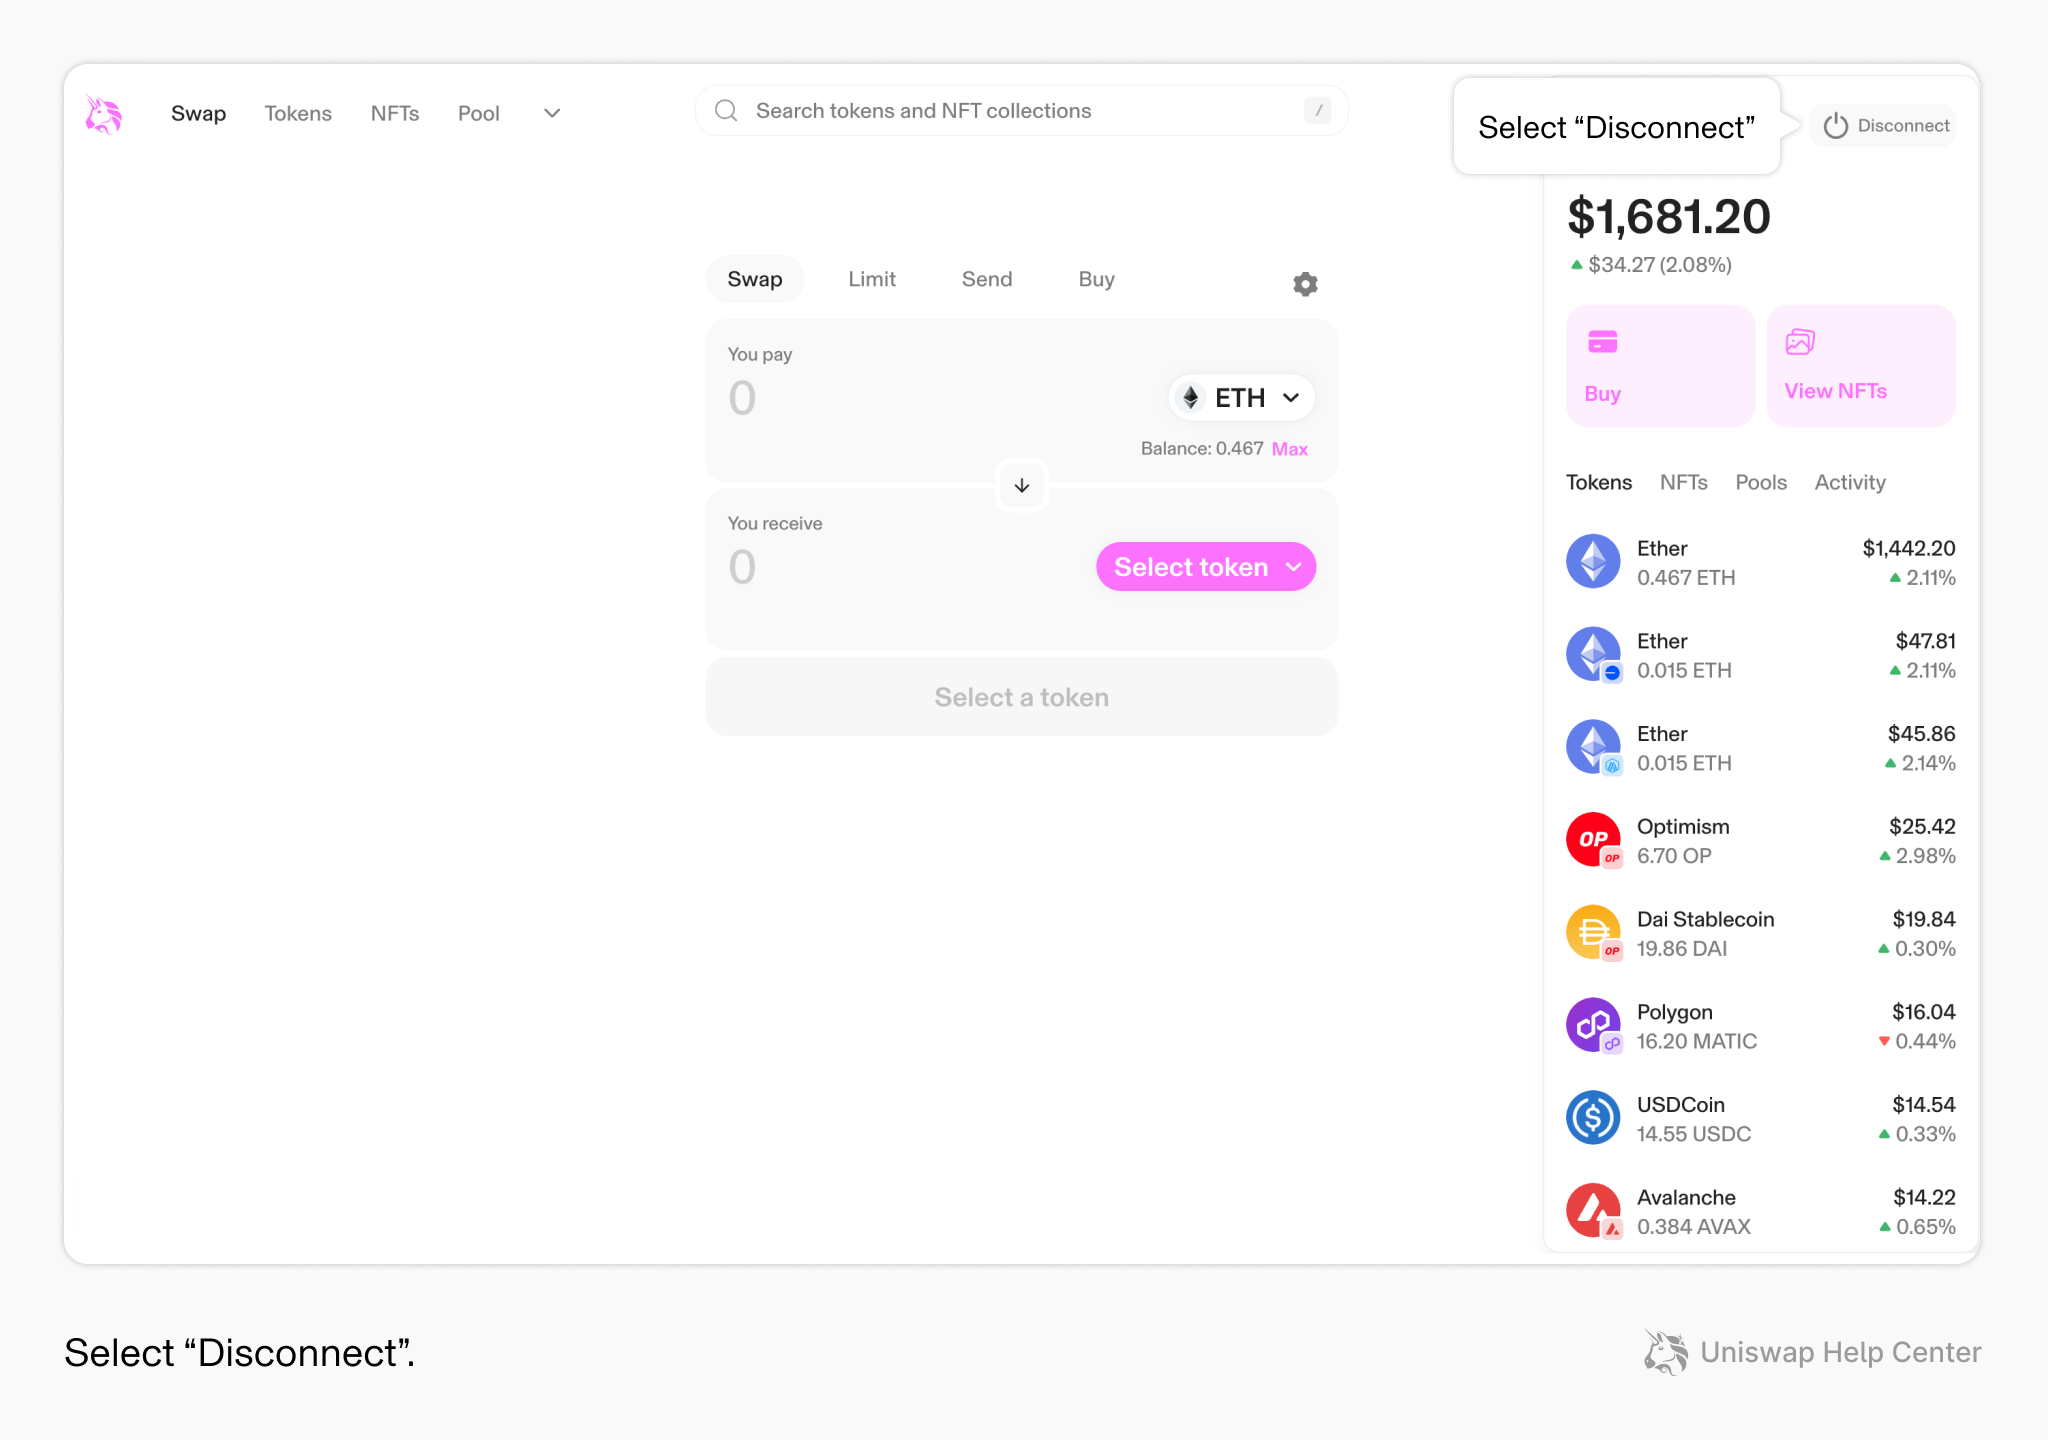Click the Ether 0.467 ETH token icon

(1593, 562)
